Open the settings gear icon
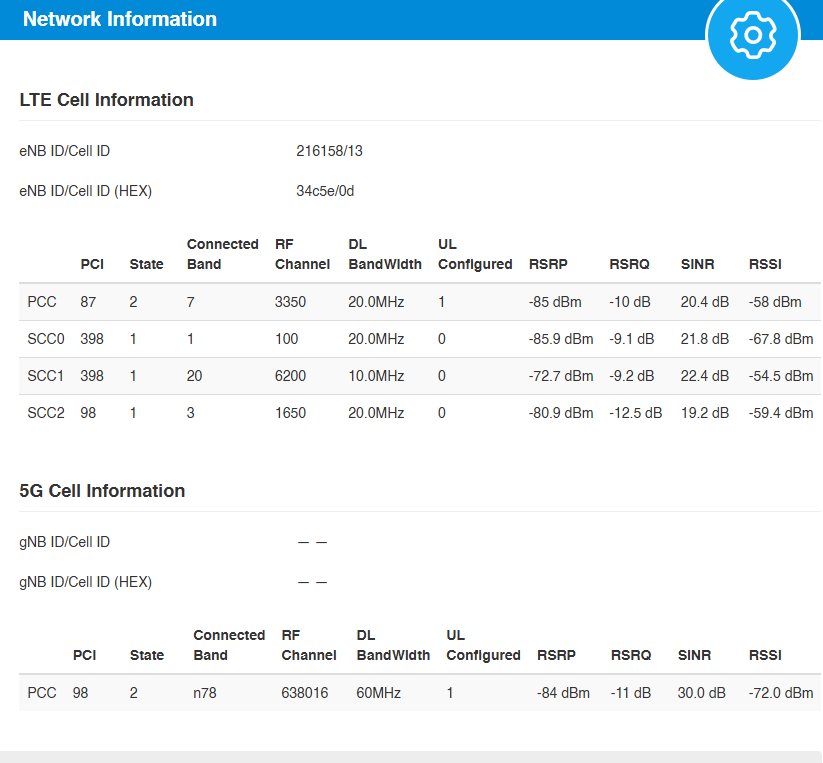The image size is (823, 763). point(753,35)
